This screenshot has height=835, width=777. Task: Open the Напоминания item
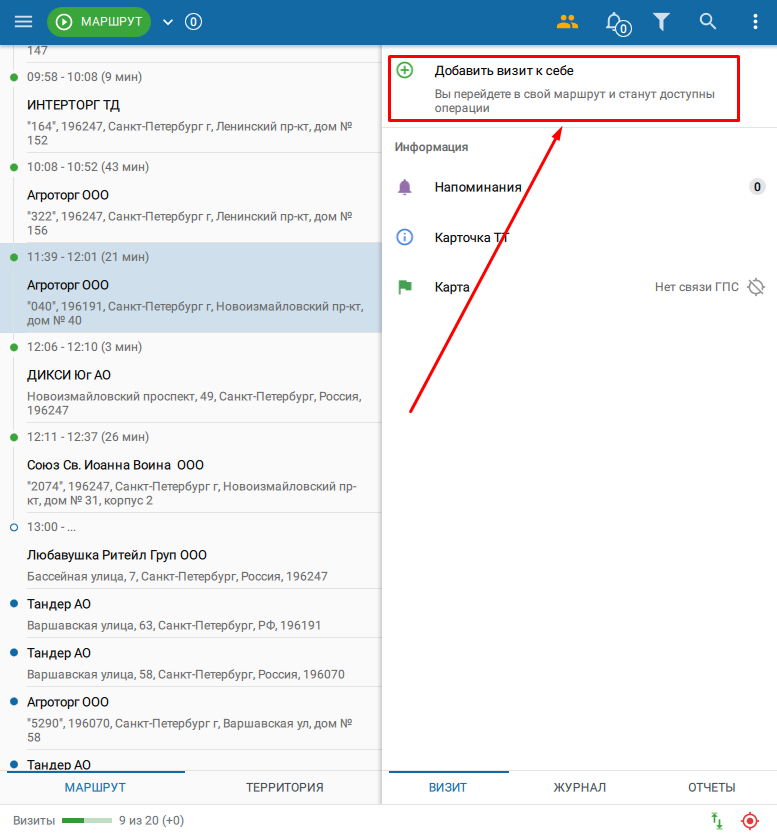[x=579, y=187]
